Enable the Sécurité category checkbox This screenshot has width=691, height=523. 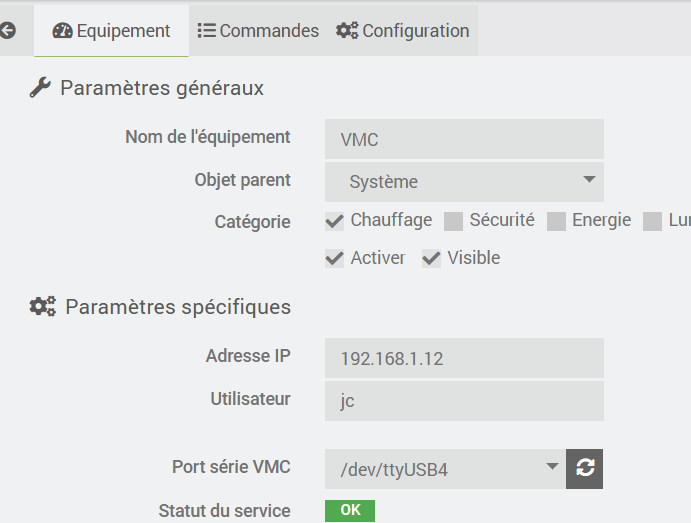click(x=453, y=221)
